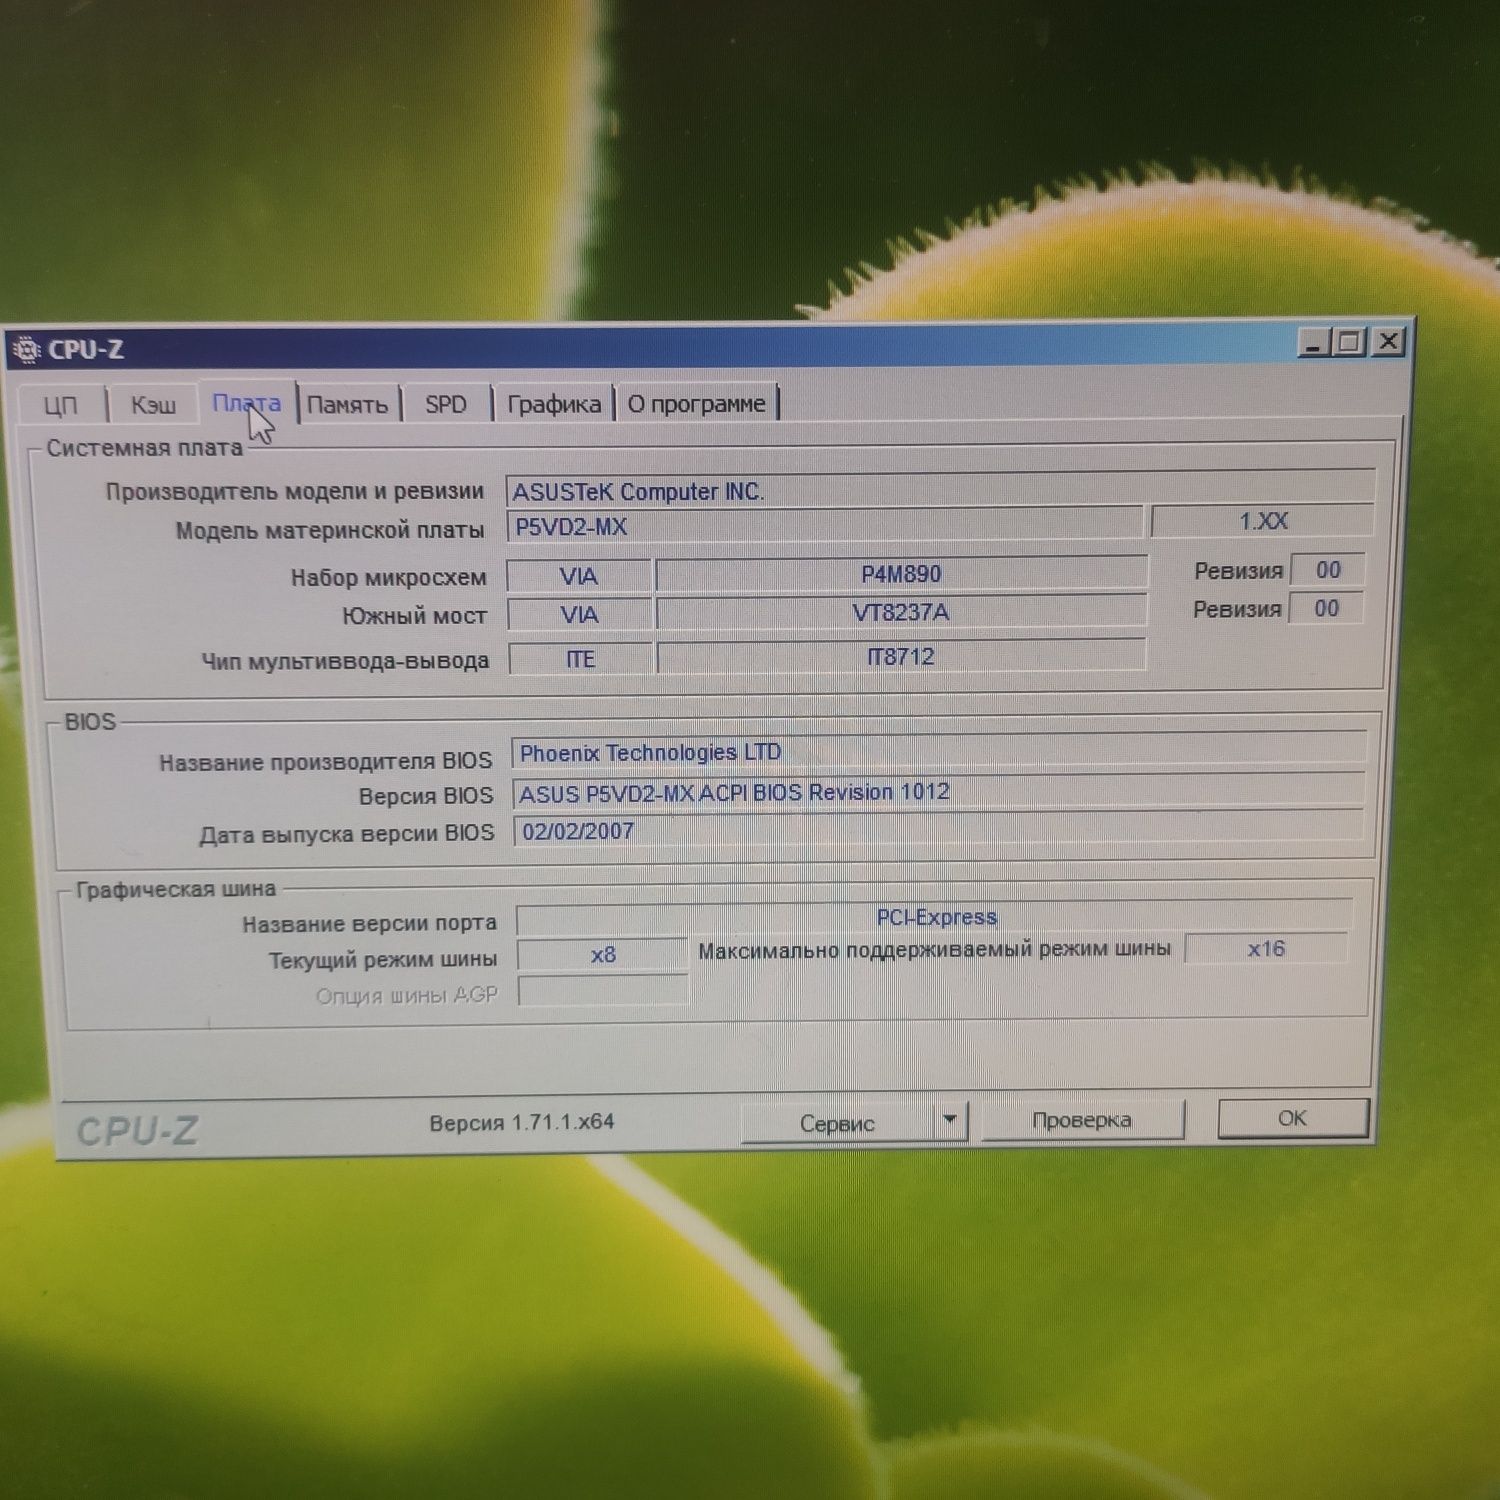Click the ASUSTeK Computer INC. manufacturer field

pos(940,490)
